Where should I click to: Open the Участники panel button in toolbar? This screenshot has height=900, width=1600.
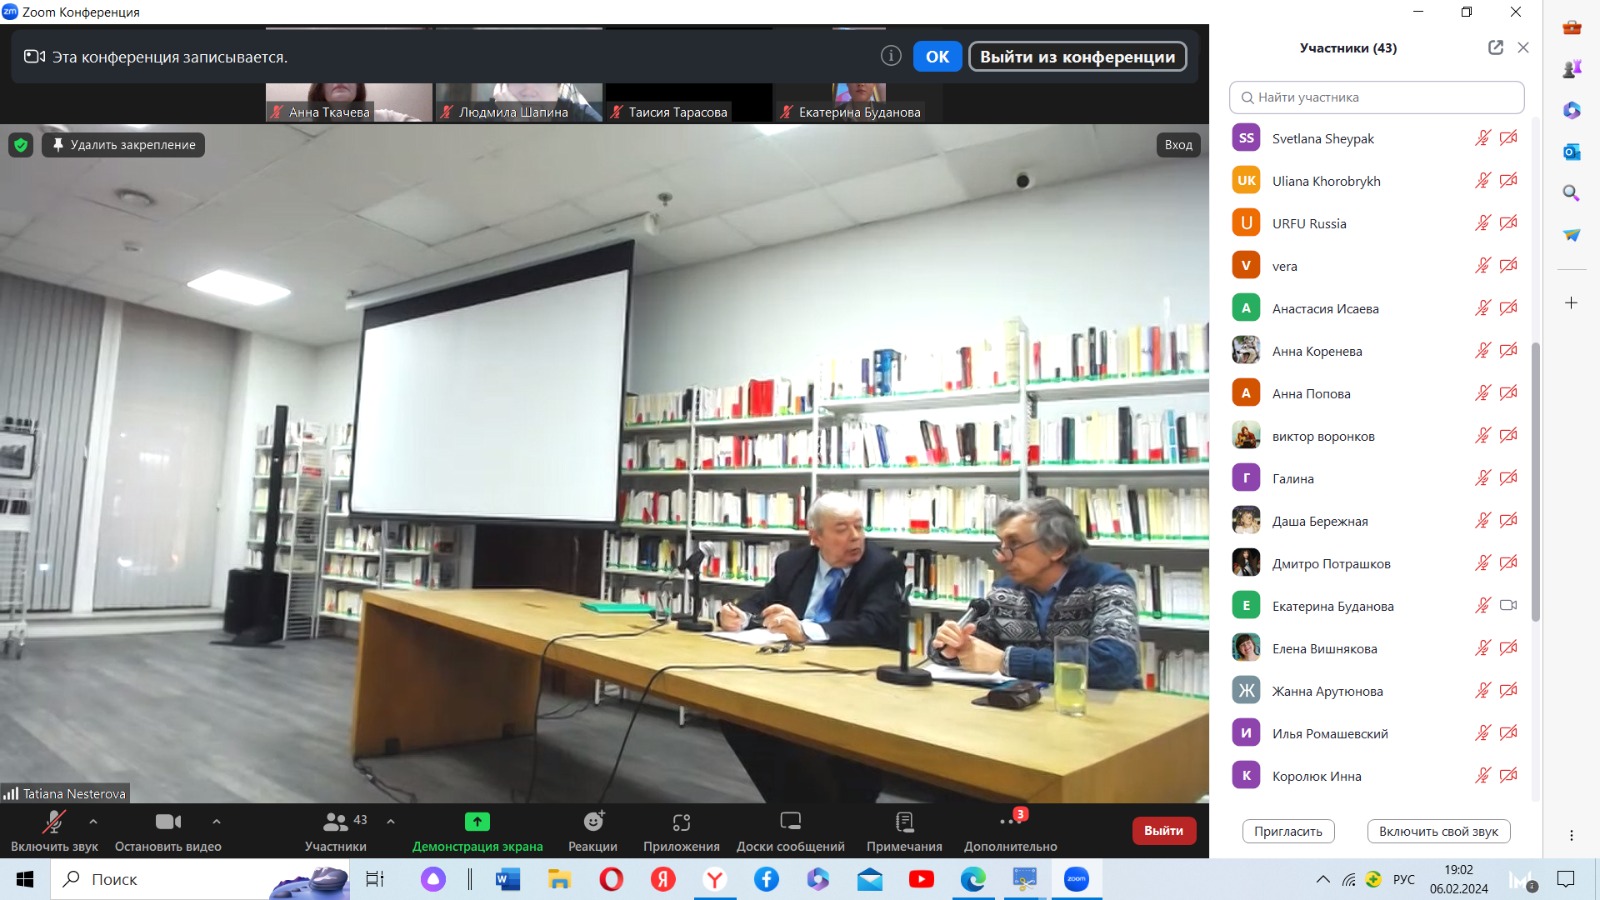336,831
